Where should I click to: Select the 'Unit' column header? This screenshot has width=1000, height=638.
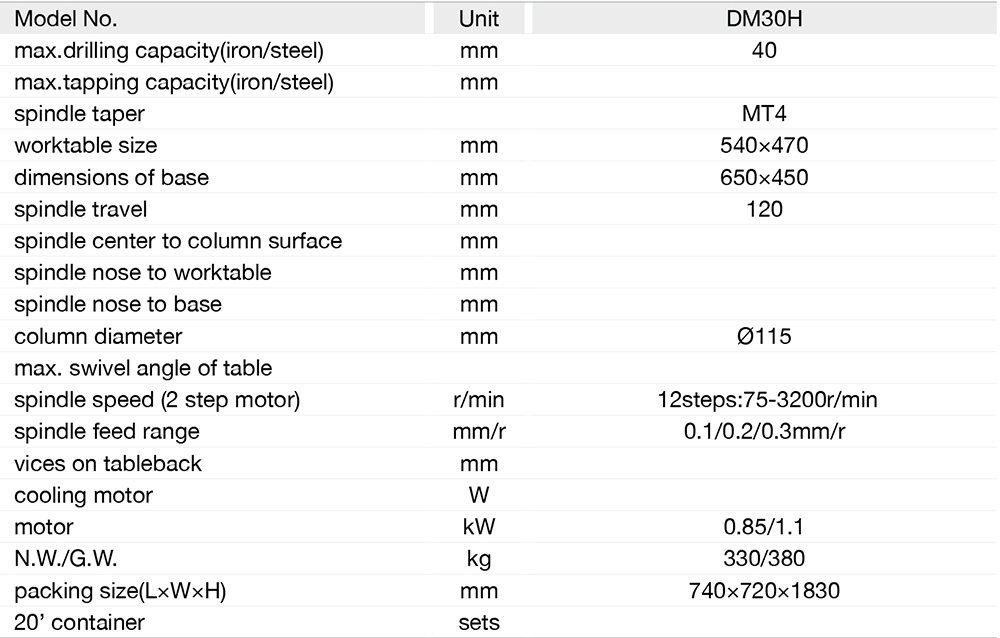pyautogui.click(x=478, y=19)
